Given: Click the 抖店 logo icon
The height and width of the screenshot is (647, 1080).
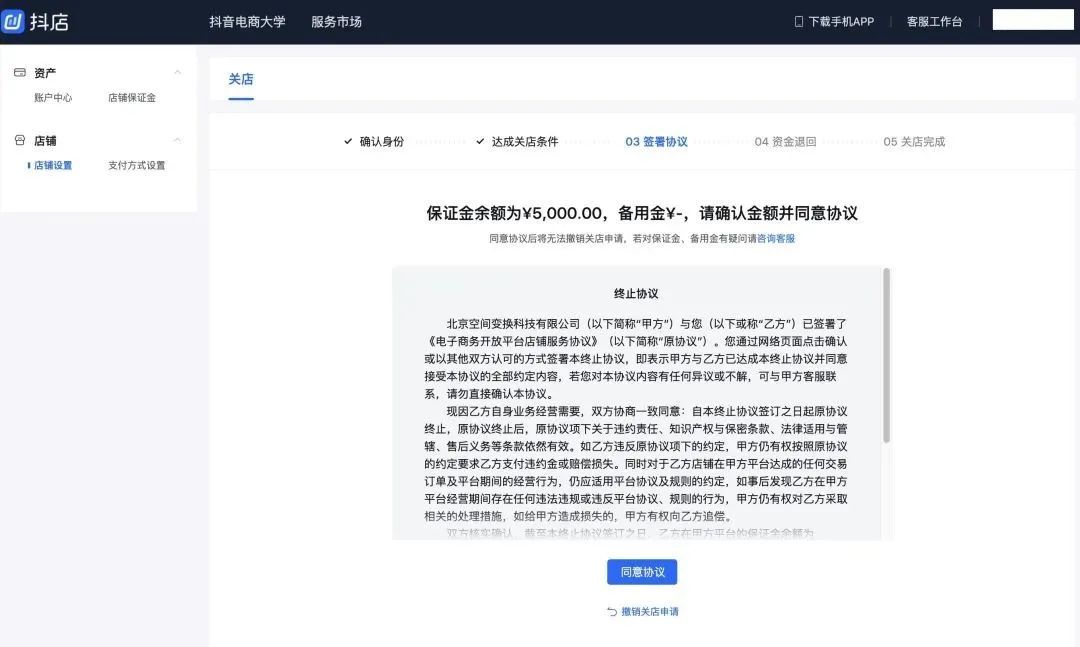Looking at the screenshot, I should 13,22.
